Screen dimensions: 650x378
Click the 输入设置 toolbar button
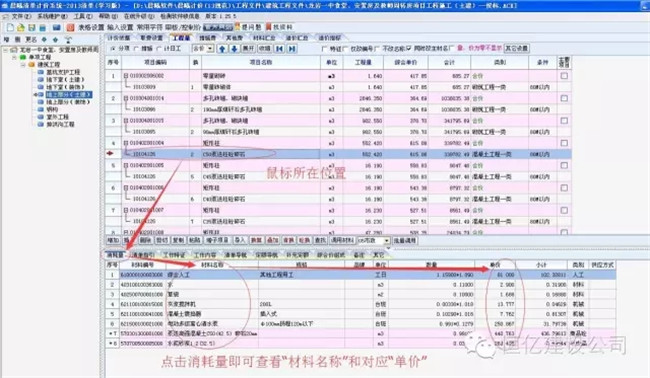pos(120,27)
